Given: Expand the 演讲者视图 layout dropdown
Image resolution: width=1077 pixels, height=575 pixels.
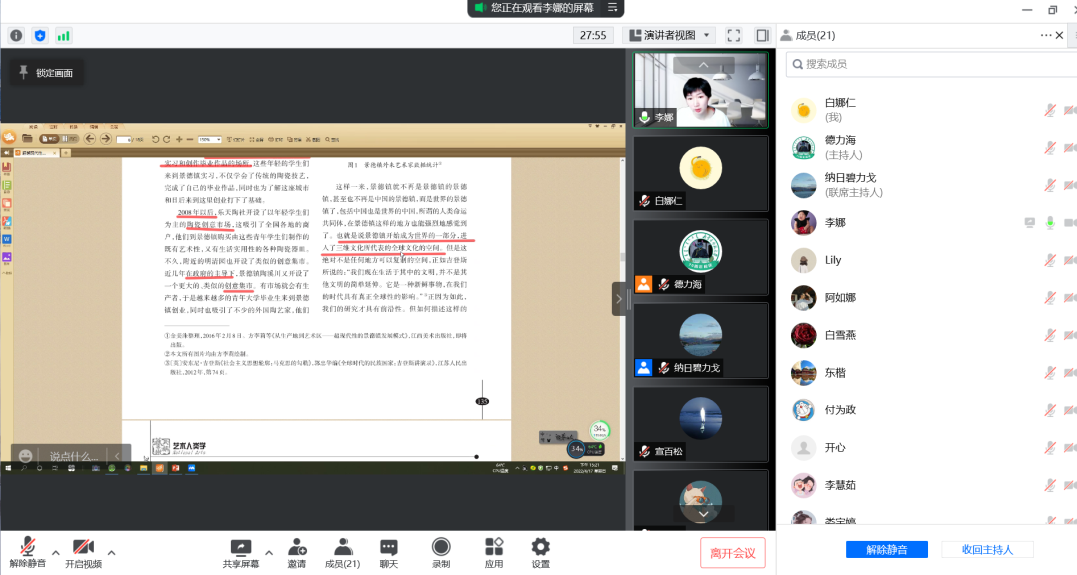Looking at the screenshot, I should (x=667, y=35).
